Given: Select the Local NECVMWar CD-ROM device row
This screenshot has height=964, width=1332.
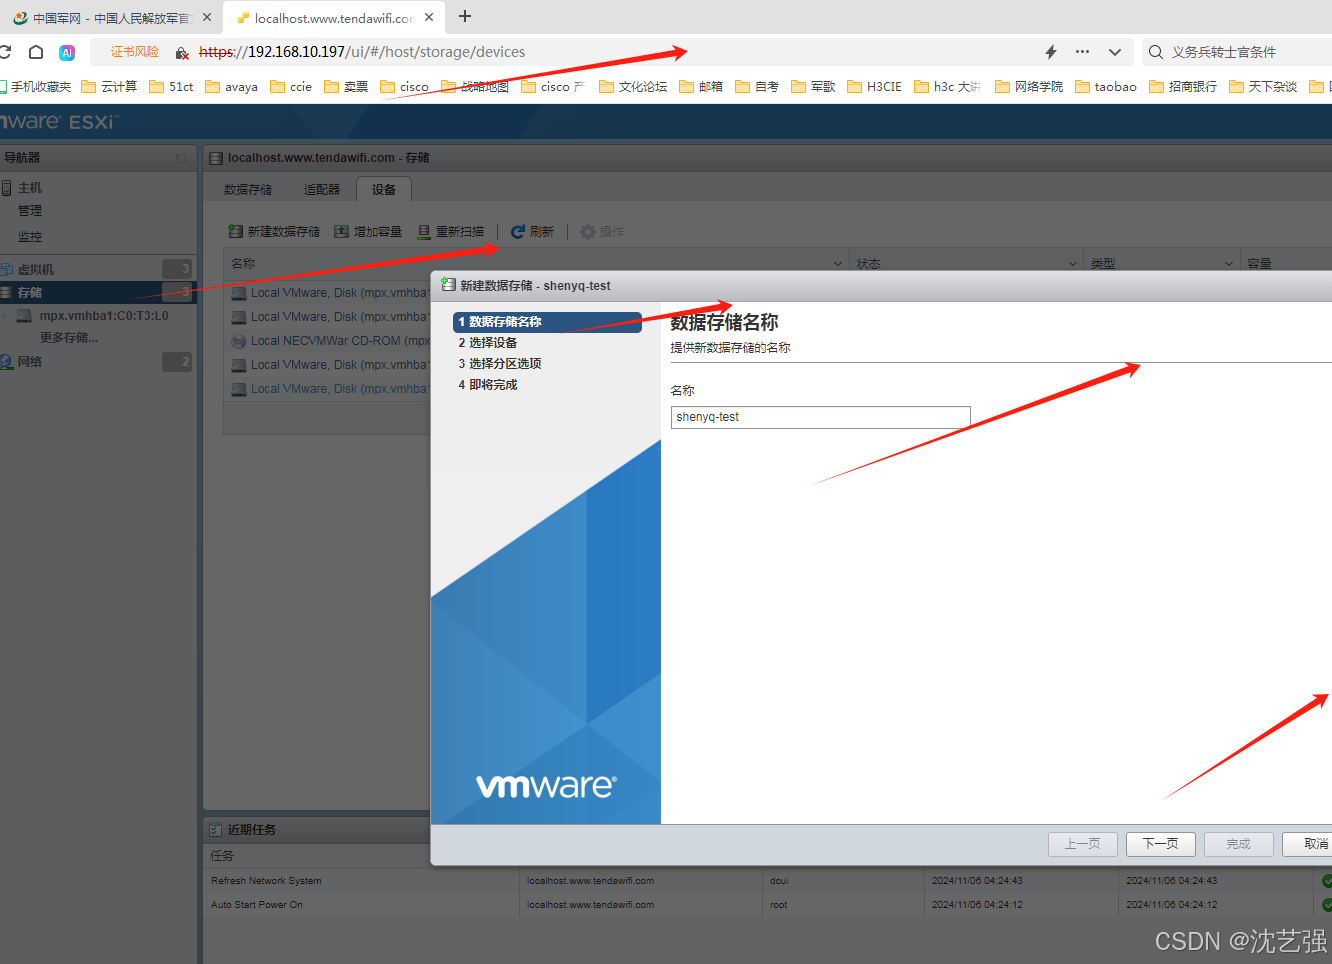Looking at the screenshot, I should [327, 341].
